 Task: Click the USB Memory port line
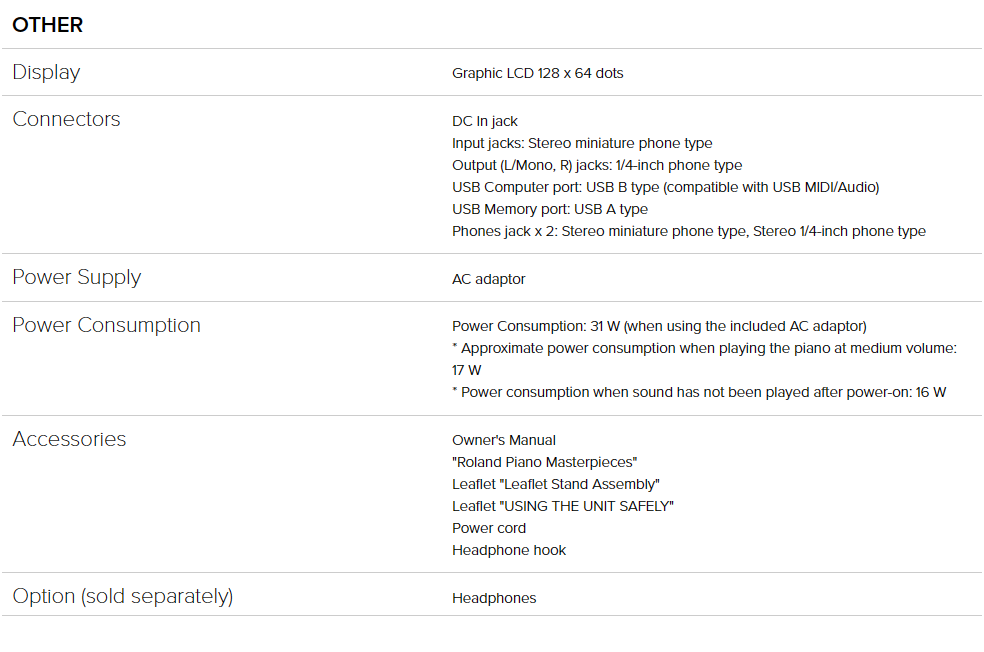550,209
